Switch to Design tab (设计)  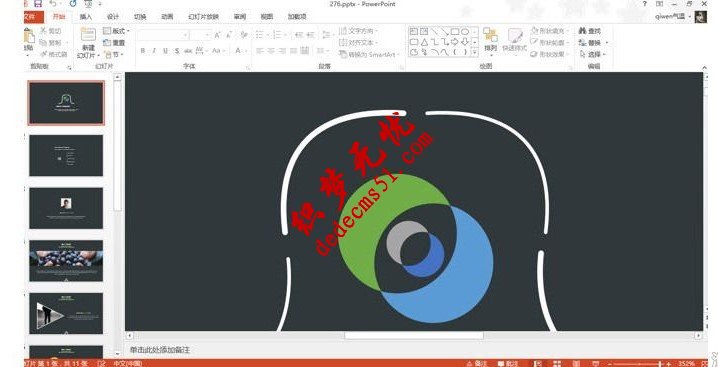click(x=113, y=17)
